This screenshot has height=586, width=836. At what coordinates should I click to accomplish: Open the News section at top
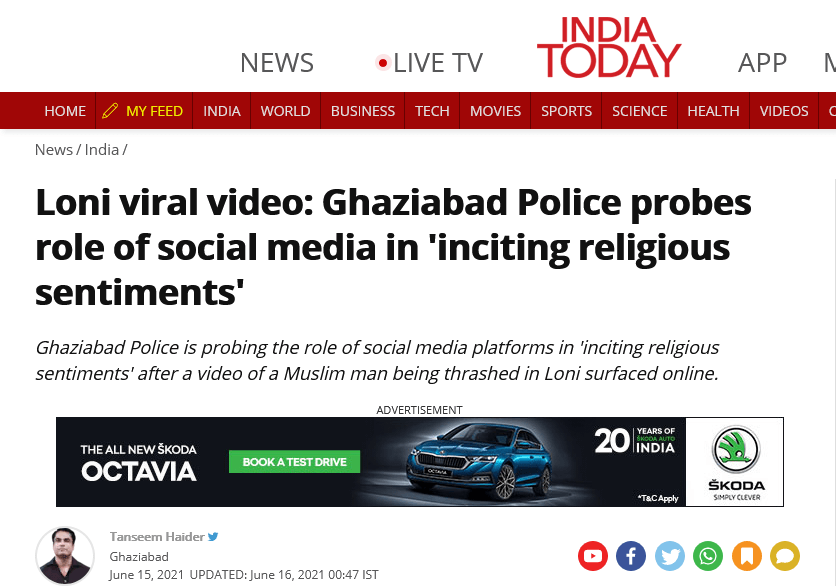[277, 63]
